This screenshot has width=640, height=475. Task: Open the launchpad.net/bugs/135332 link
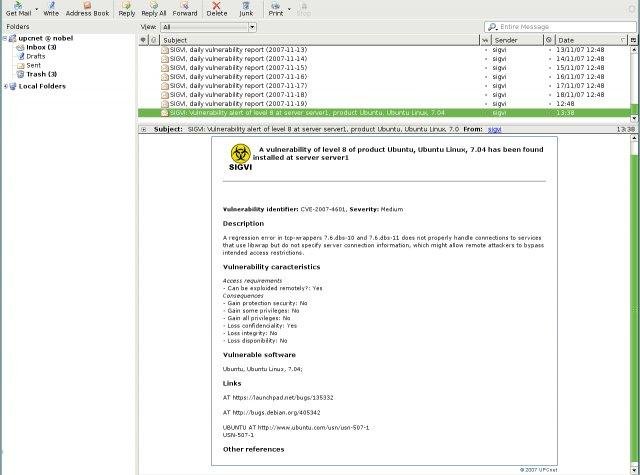283,397
